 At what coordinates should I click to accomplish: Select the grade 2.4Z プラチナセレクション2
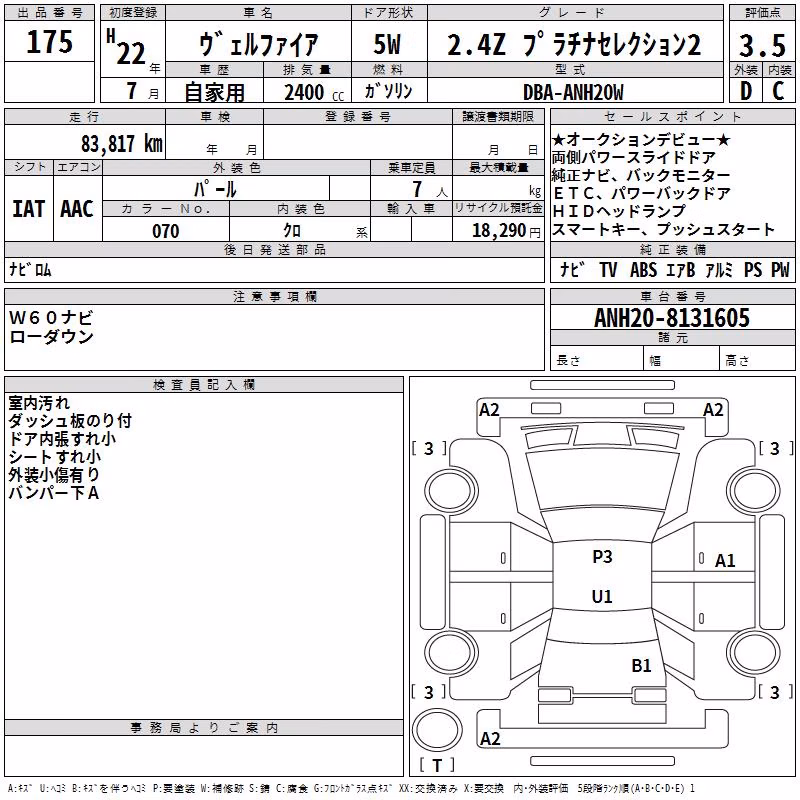tap(574, 44)
